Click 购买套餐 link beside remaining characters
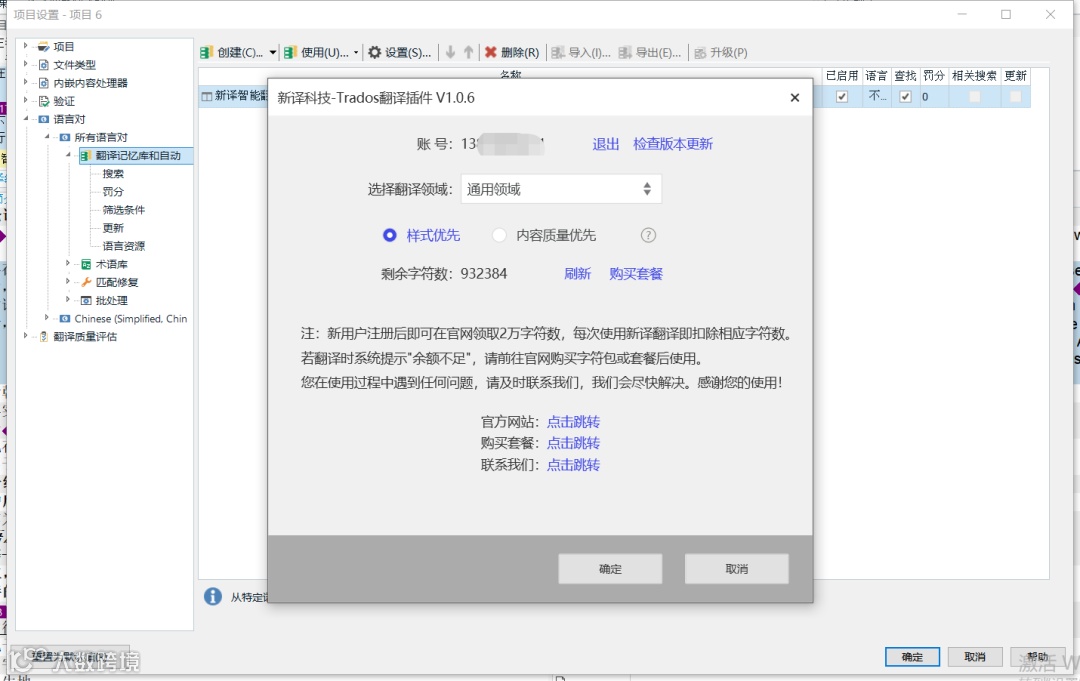1080x681 pixels. click(x=636, y=274)
